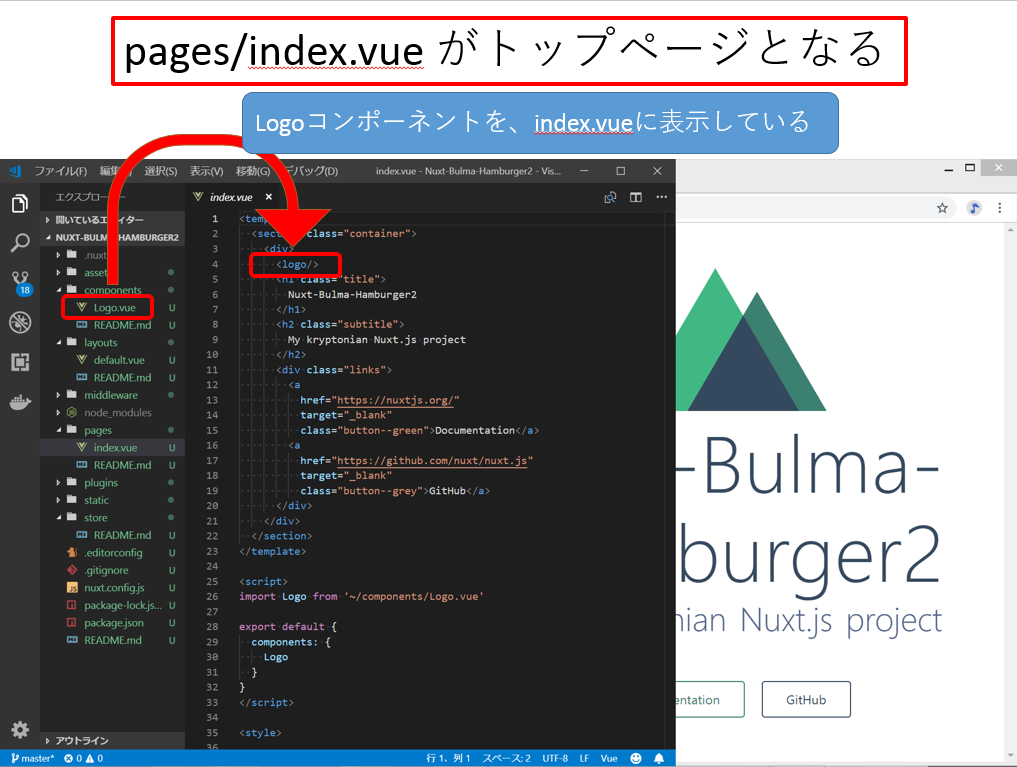Screen dimensions: 1017x767
Task: Bookmark the page with the star icon
Action: click(x=942, y=208)
